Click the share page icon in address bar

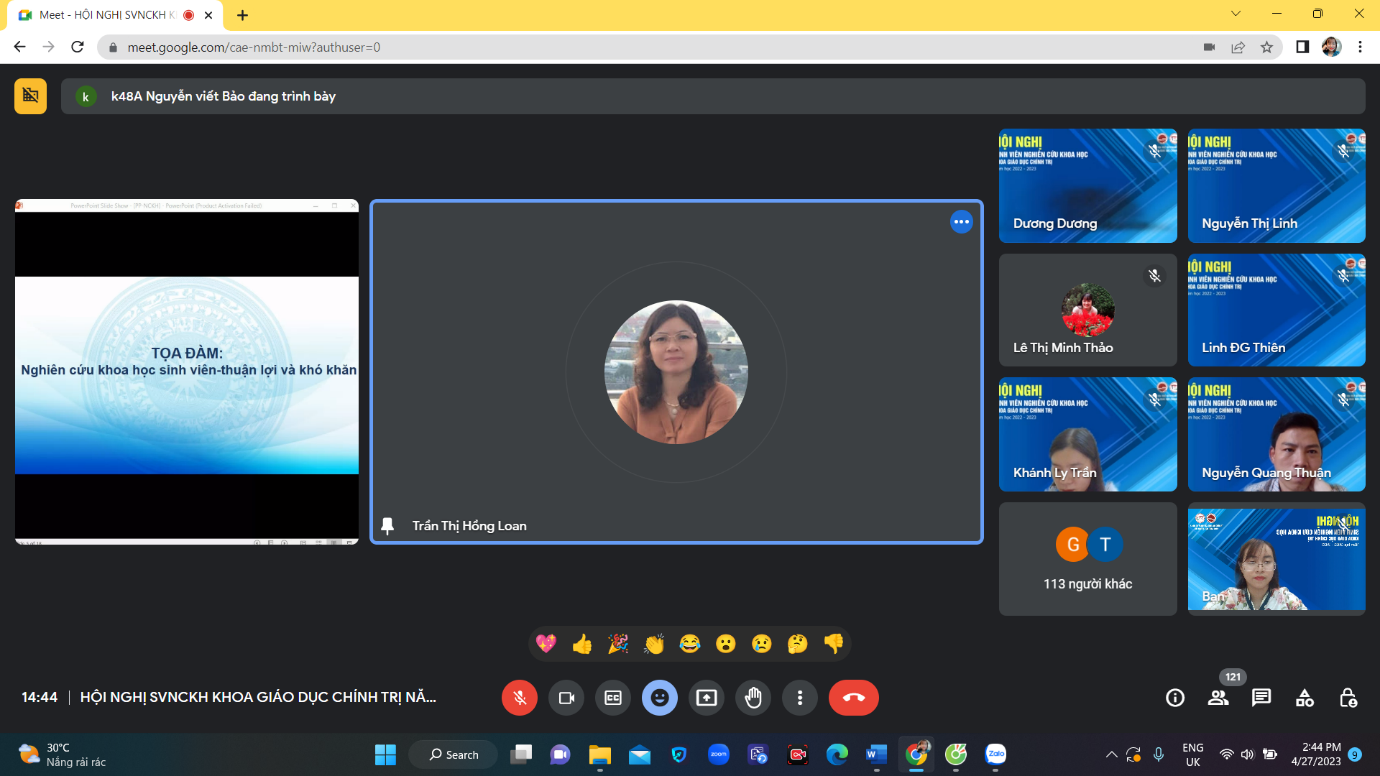[1238, 47]
